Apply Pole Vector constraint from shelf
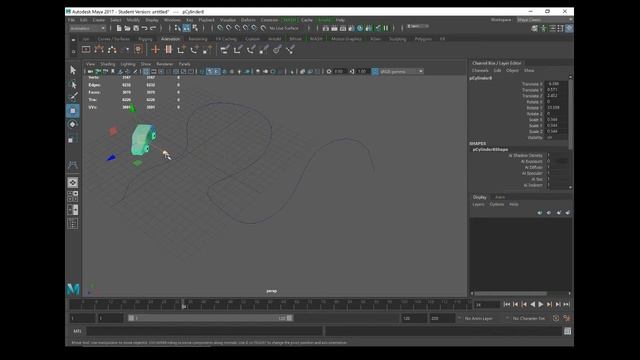 290,49
